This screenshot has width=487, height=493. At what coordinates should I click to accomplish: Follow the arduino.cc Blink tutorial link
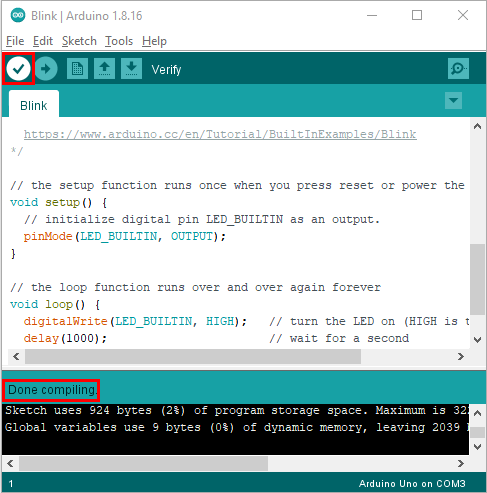(220, 134)
